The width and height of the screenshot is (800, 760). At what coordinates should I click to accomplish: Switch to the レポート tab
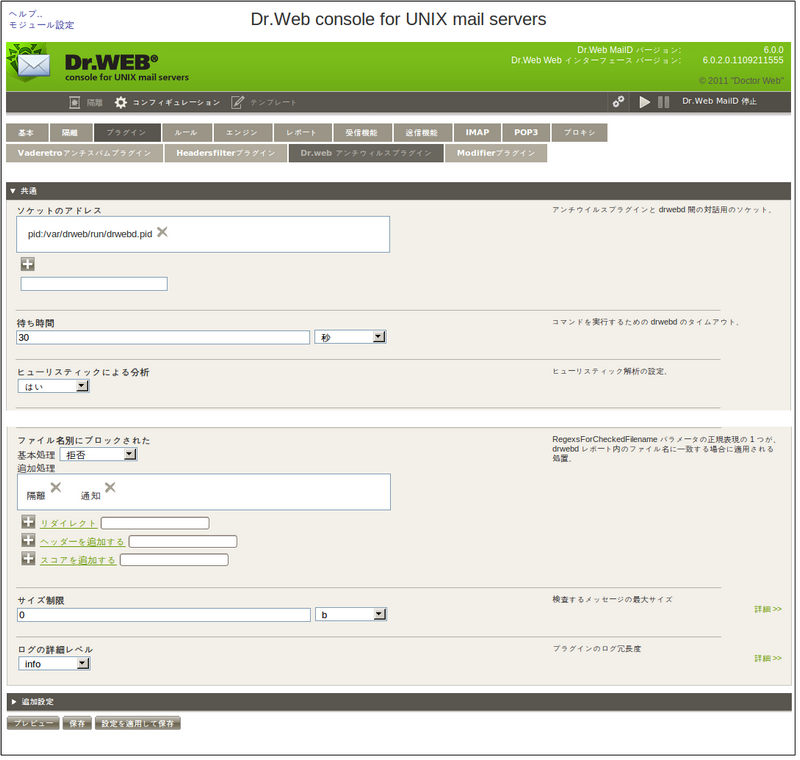coord(303,133)
